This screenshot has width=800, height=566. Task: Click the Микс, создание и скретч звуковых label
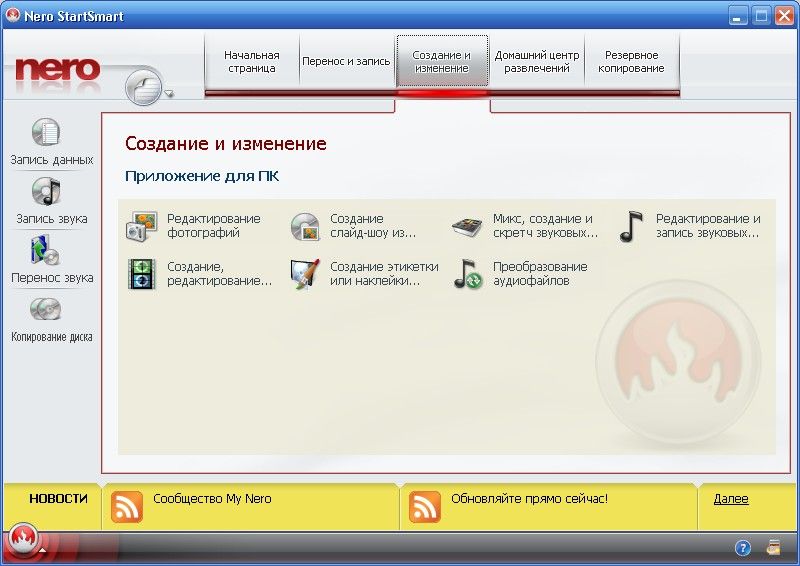545,226
